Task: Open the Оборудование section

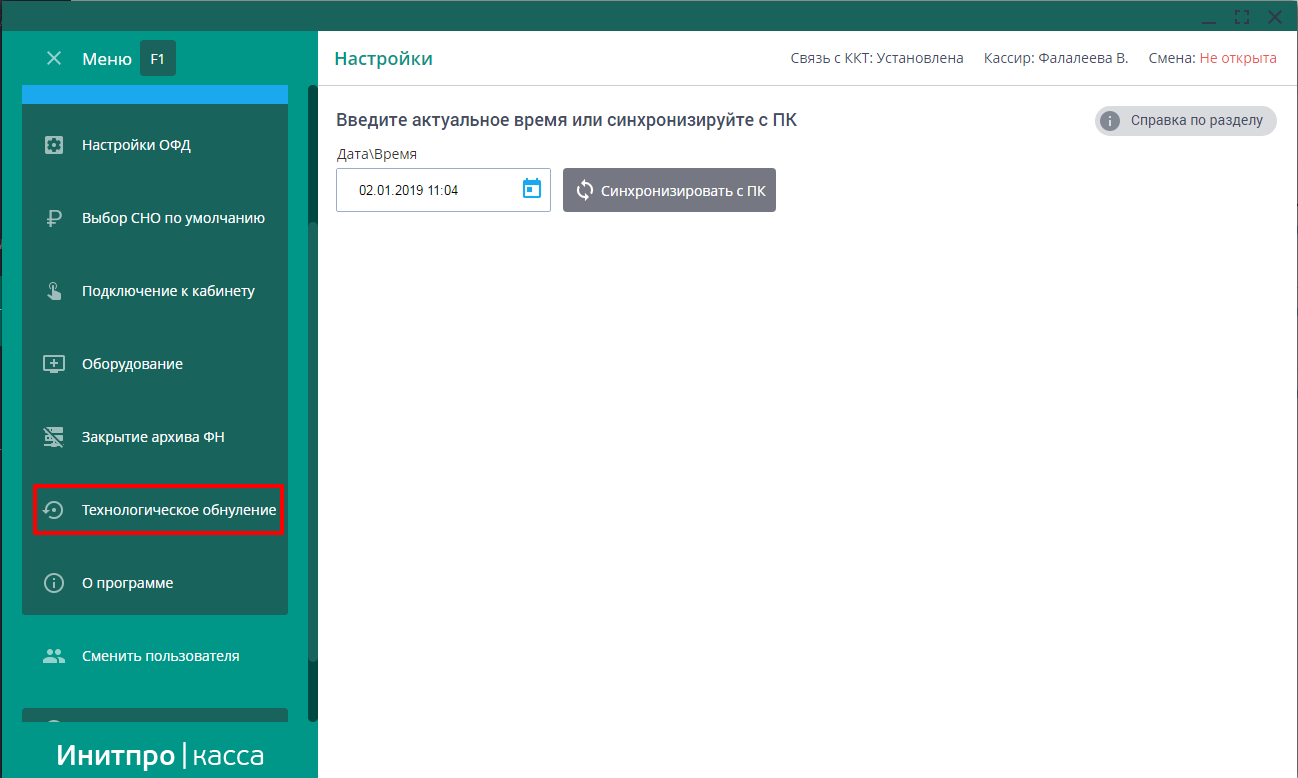Action: coord(155,364)
